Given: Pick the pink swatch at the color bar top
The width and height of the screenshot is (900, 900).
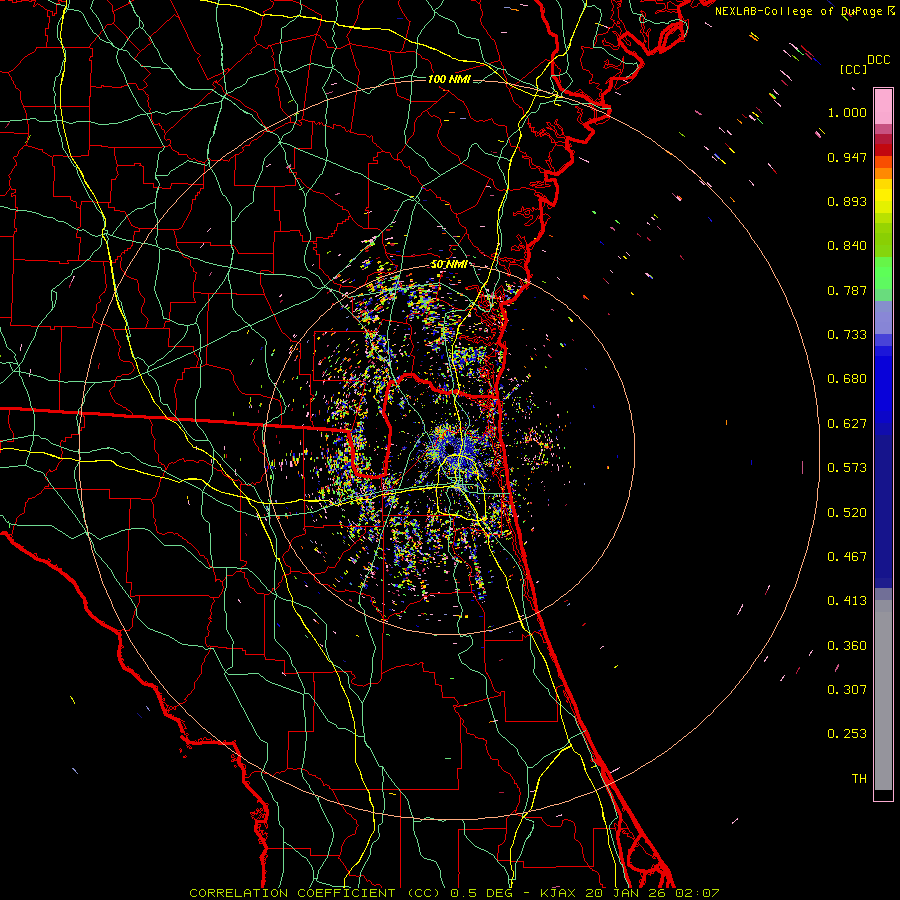Looking at the screenshot, I should (x=883, y=107).
